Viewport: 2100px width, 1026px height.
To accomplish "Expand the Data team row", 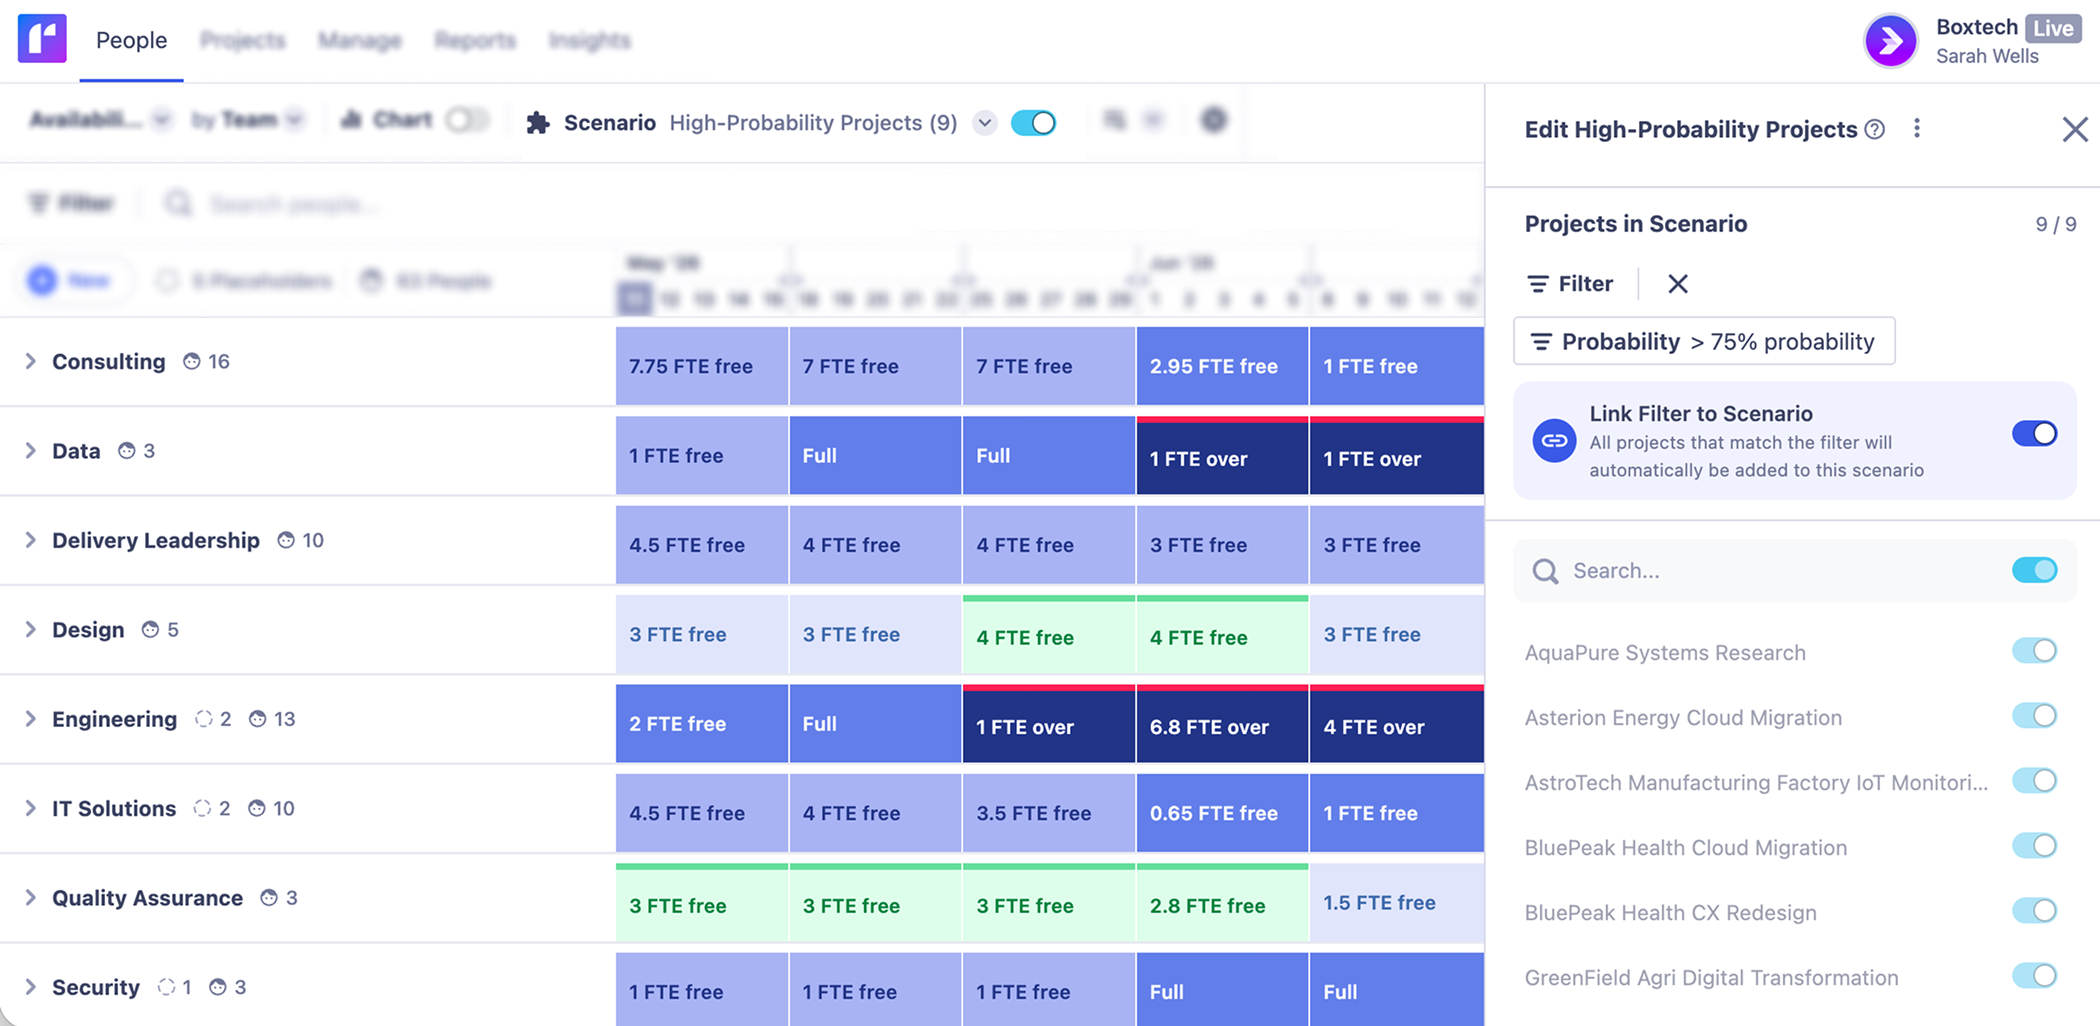I will pyautogui.click(x=30, y=451).
